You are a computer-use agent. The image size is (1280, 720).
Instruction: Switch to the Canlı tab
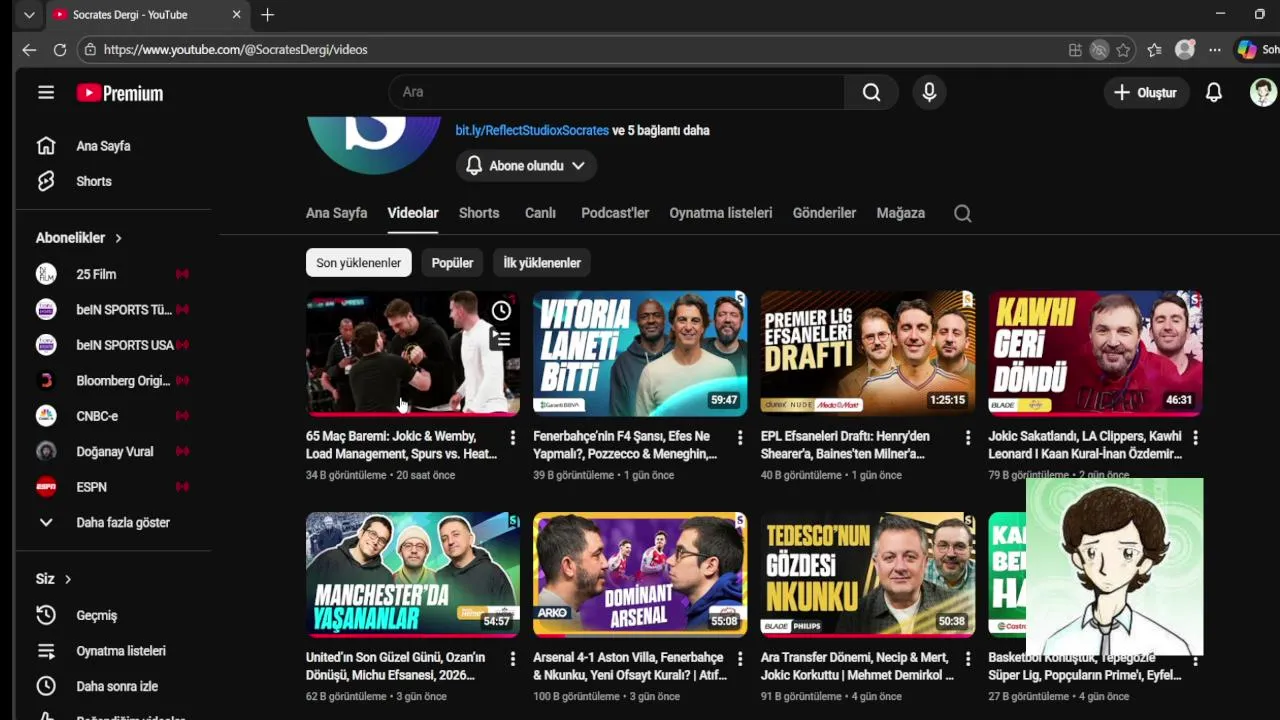(x=540, y=213)
